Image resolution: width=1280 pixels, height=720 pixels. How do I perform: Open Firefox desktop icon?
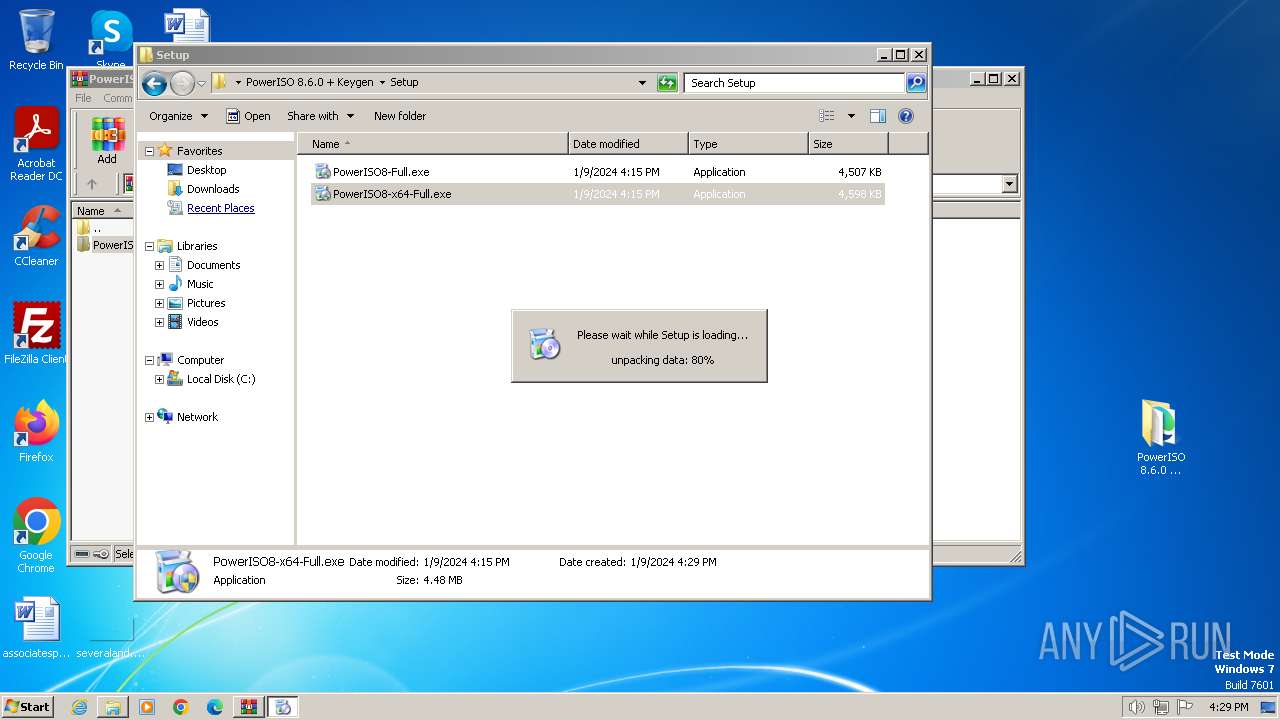pos(36,432)
